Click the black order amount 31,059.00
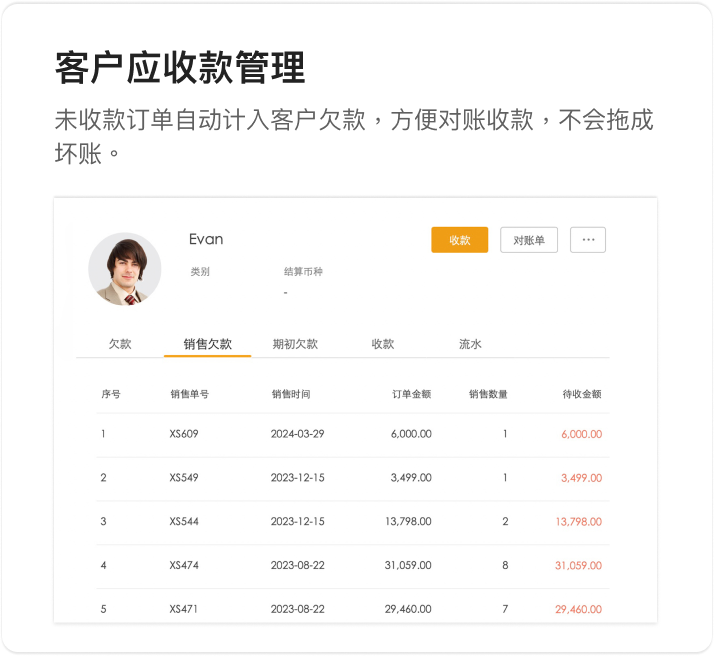714x656 pixels. pyautogui.click(x=408, y=565)
